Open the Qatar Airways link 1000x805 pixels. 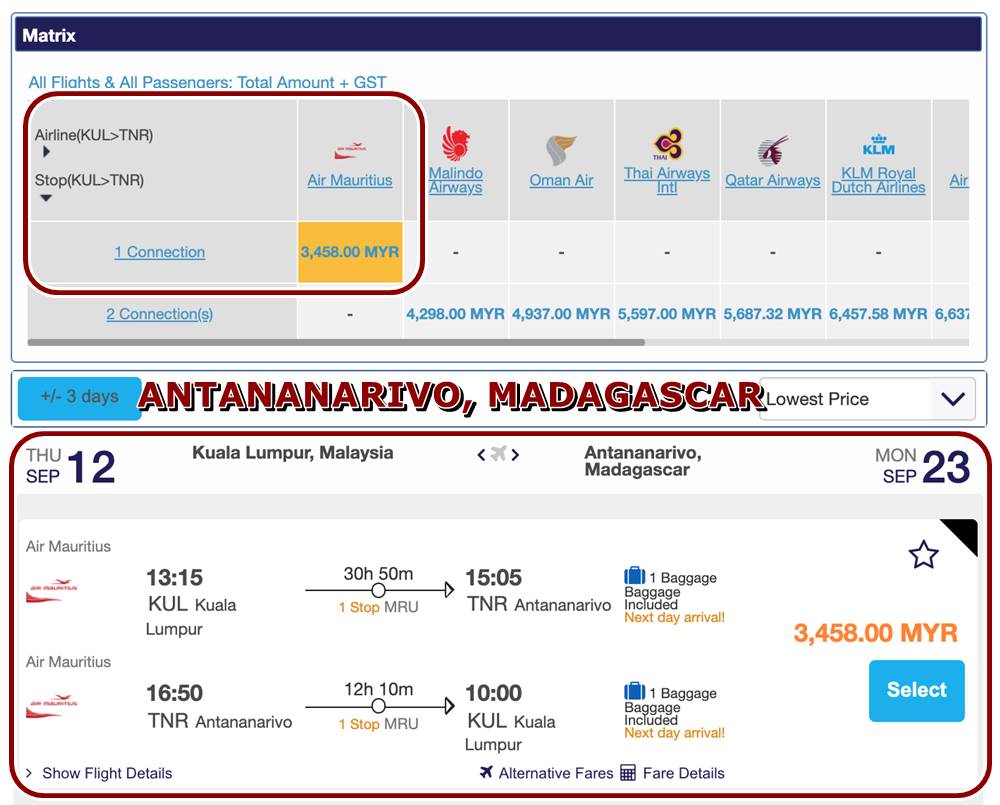coord(772,181)
